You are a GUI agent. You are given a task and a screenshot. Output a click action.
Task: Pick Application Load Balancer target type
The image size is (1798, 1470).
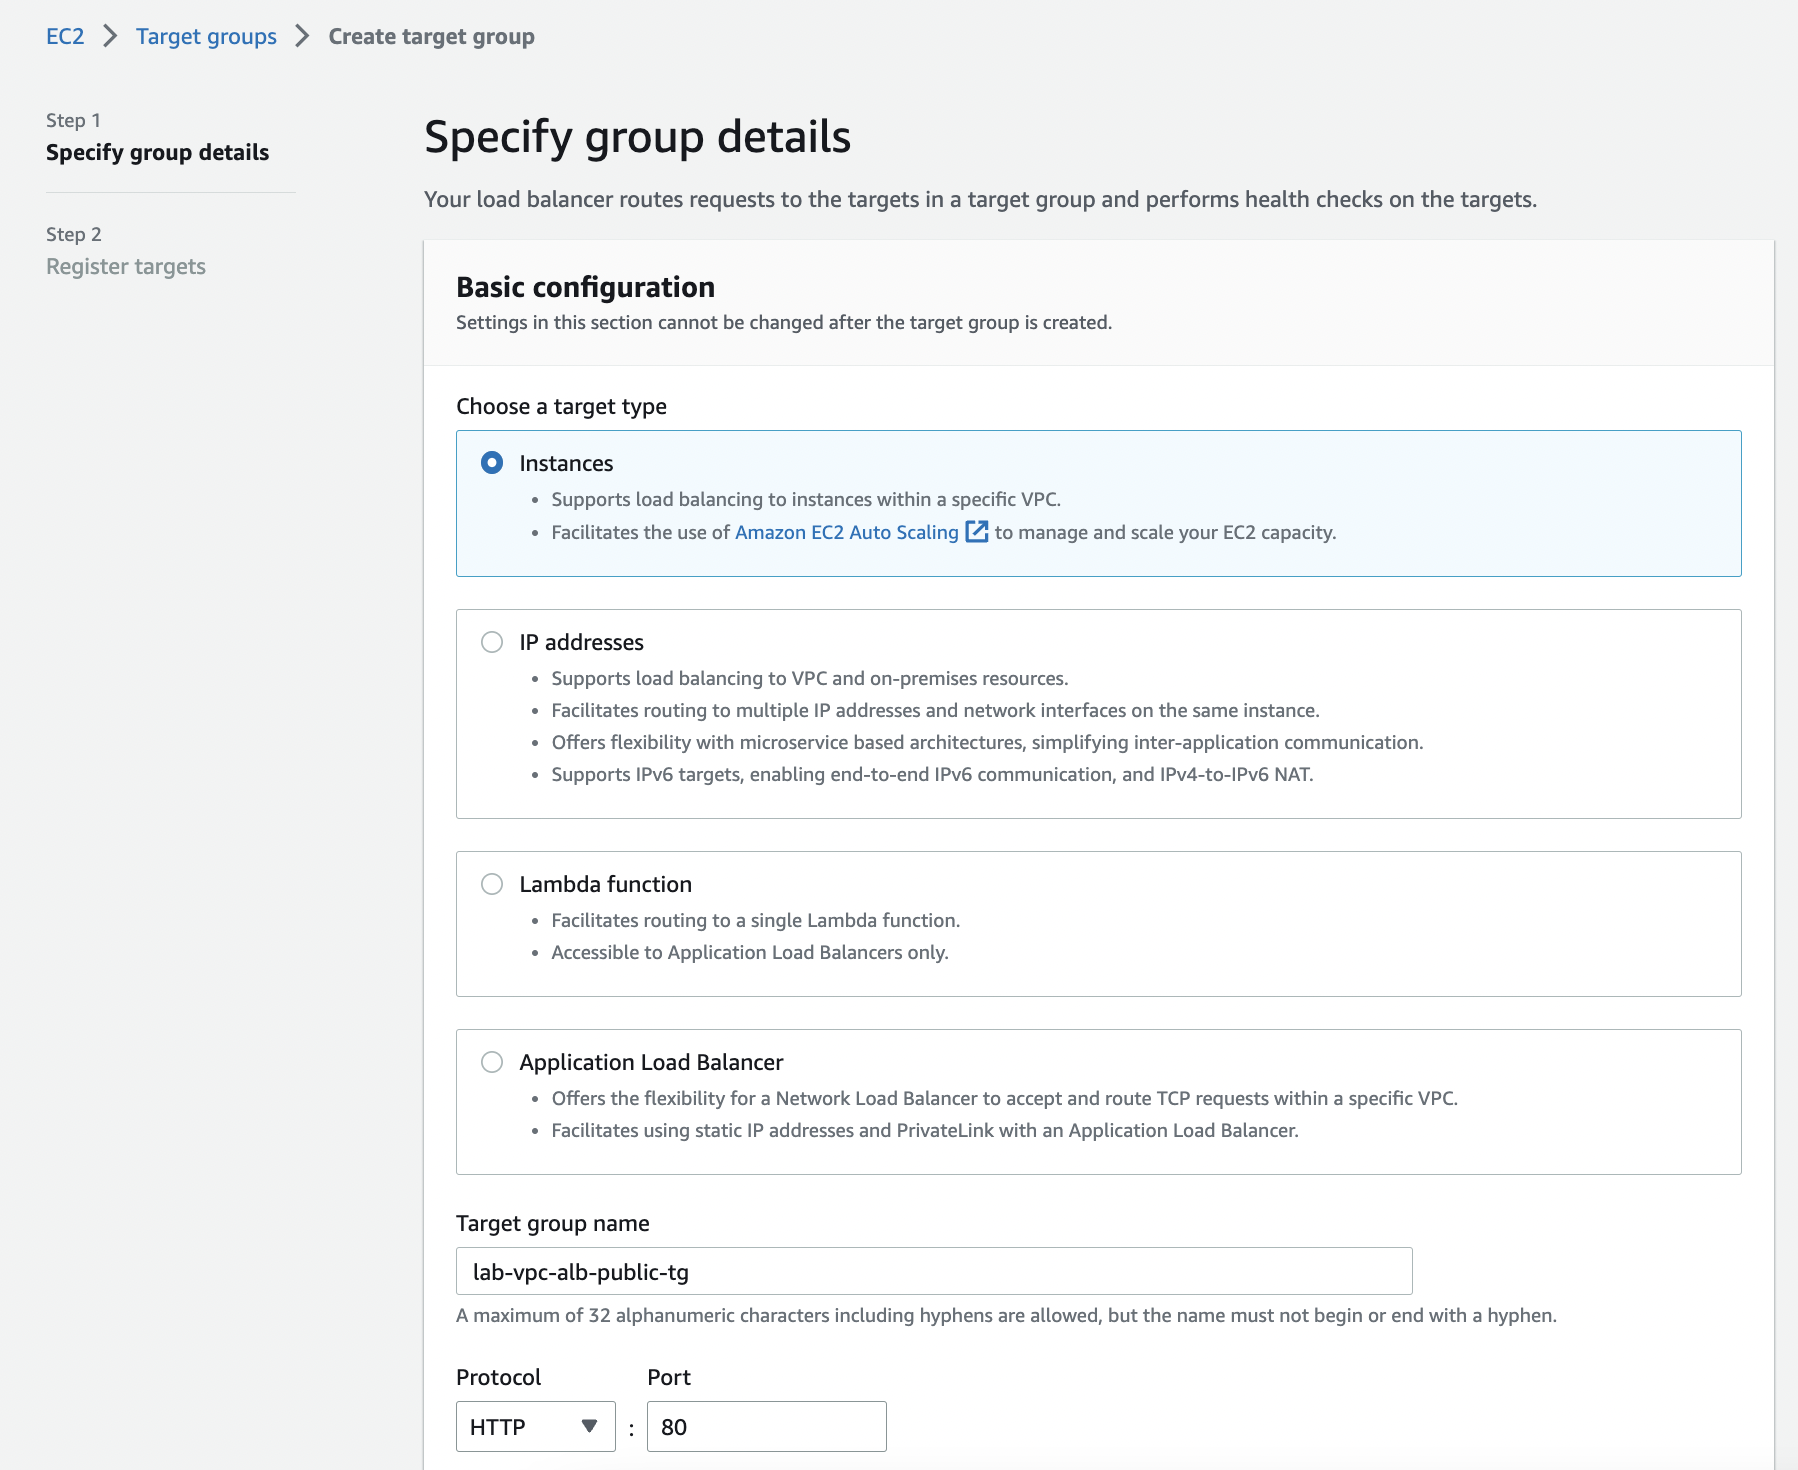click(x=492, y=1062)
